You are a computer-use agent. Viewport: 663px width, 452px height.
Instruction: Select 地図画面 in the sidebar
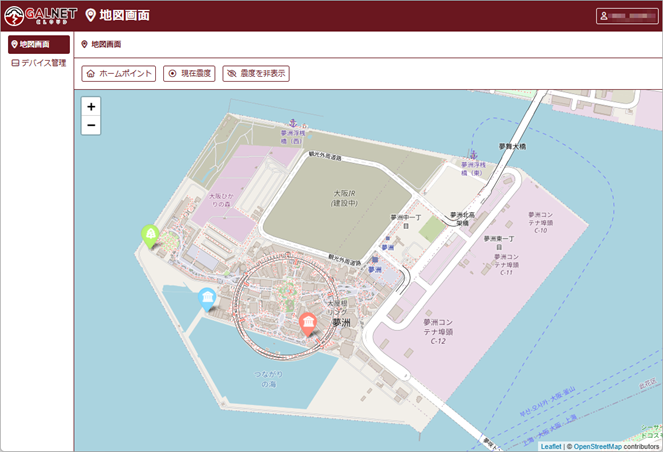[39, 44]
